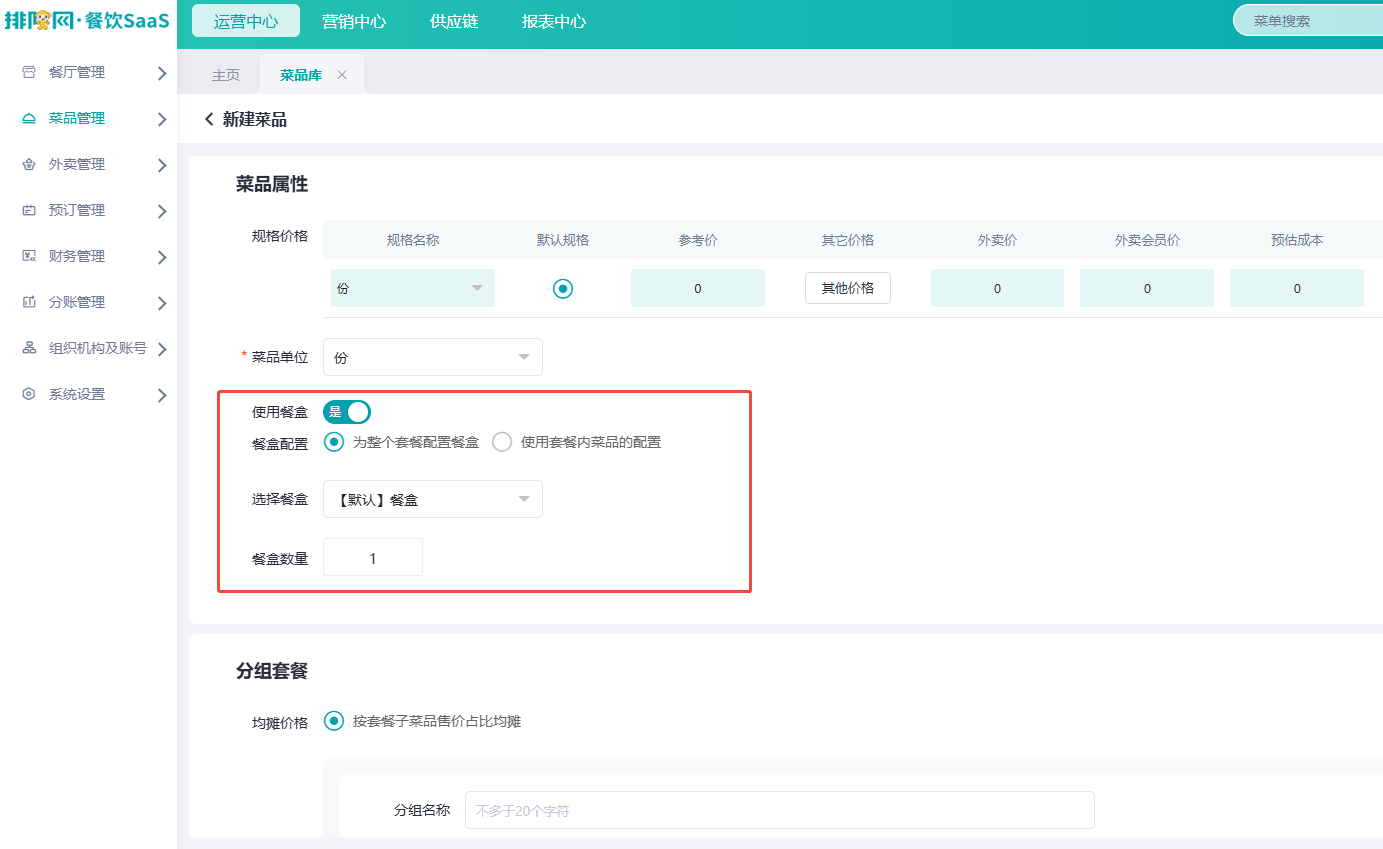Expand 分账管理 submenu chevron
Screen dimensions: 1383x849
coord(162,303)
